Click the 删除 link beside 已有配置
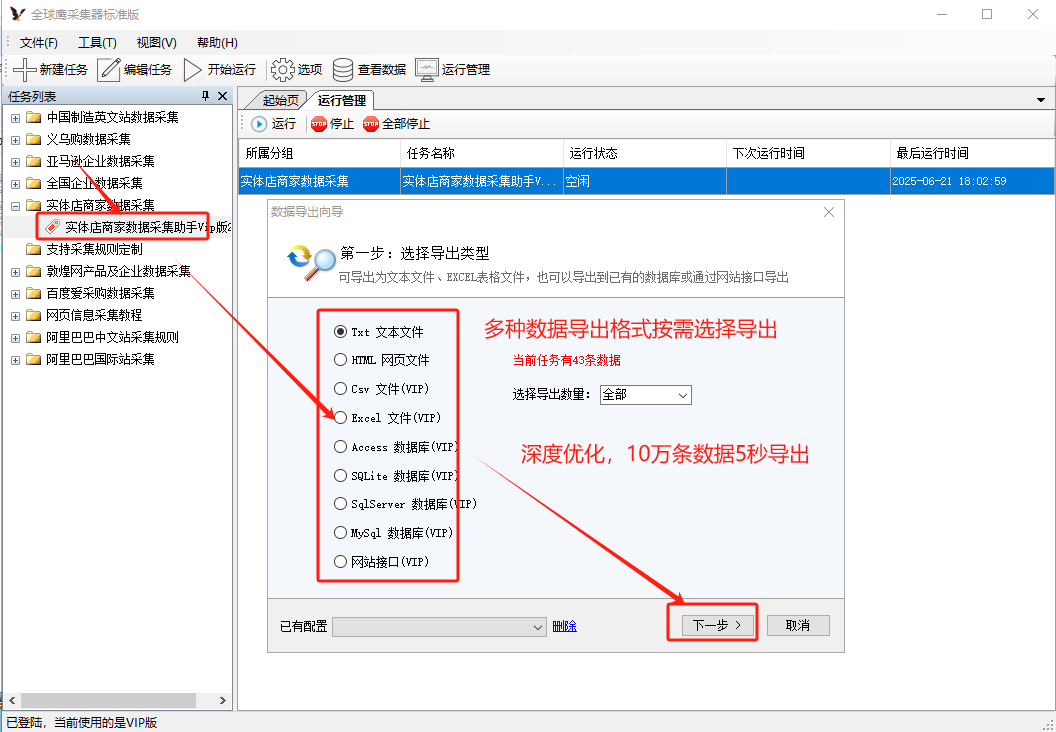Image resolution: width=1056 pixels, height=732 pixels. tap(564, 626)
